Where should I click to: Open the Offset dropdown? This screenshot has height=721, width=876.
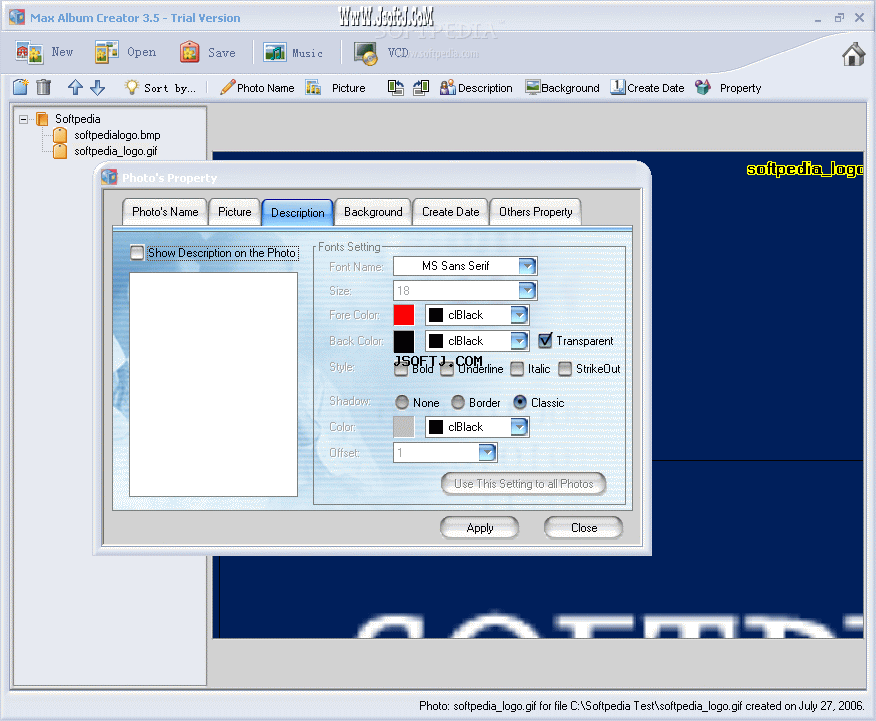[x=487, y=452]
